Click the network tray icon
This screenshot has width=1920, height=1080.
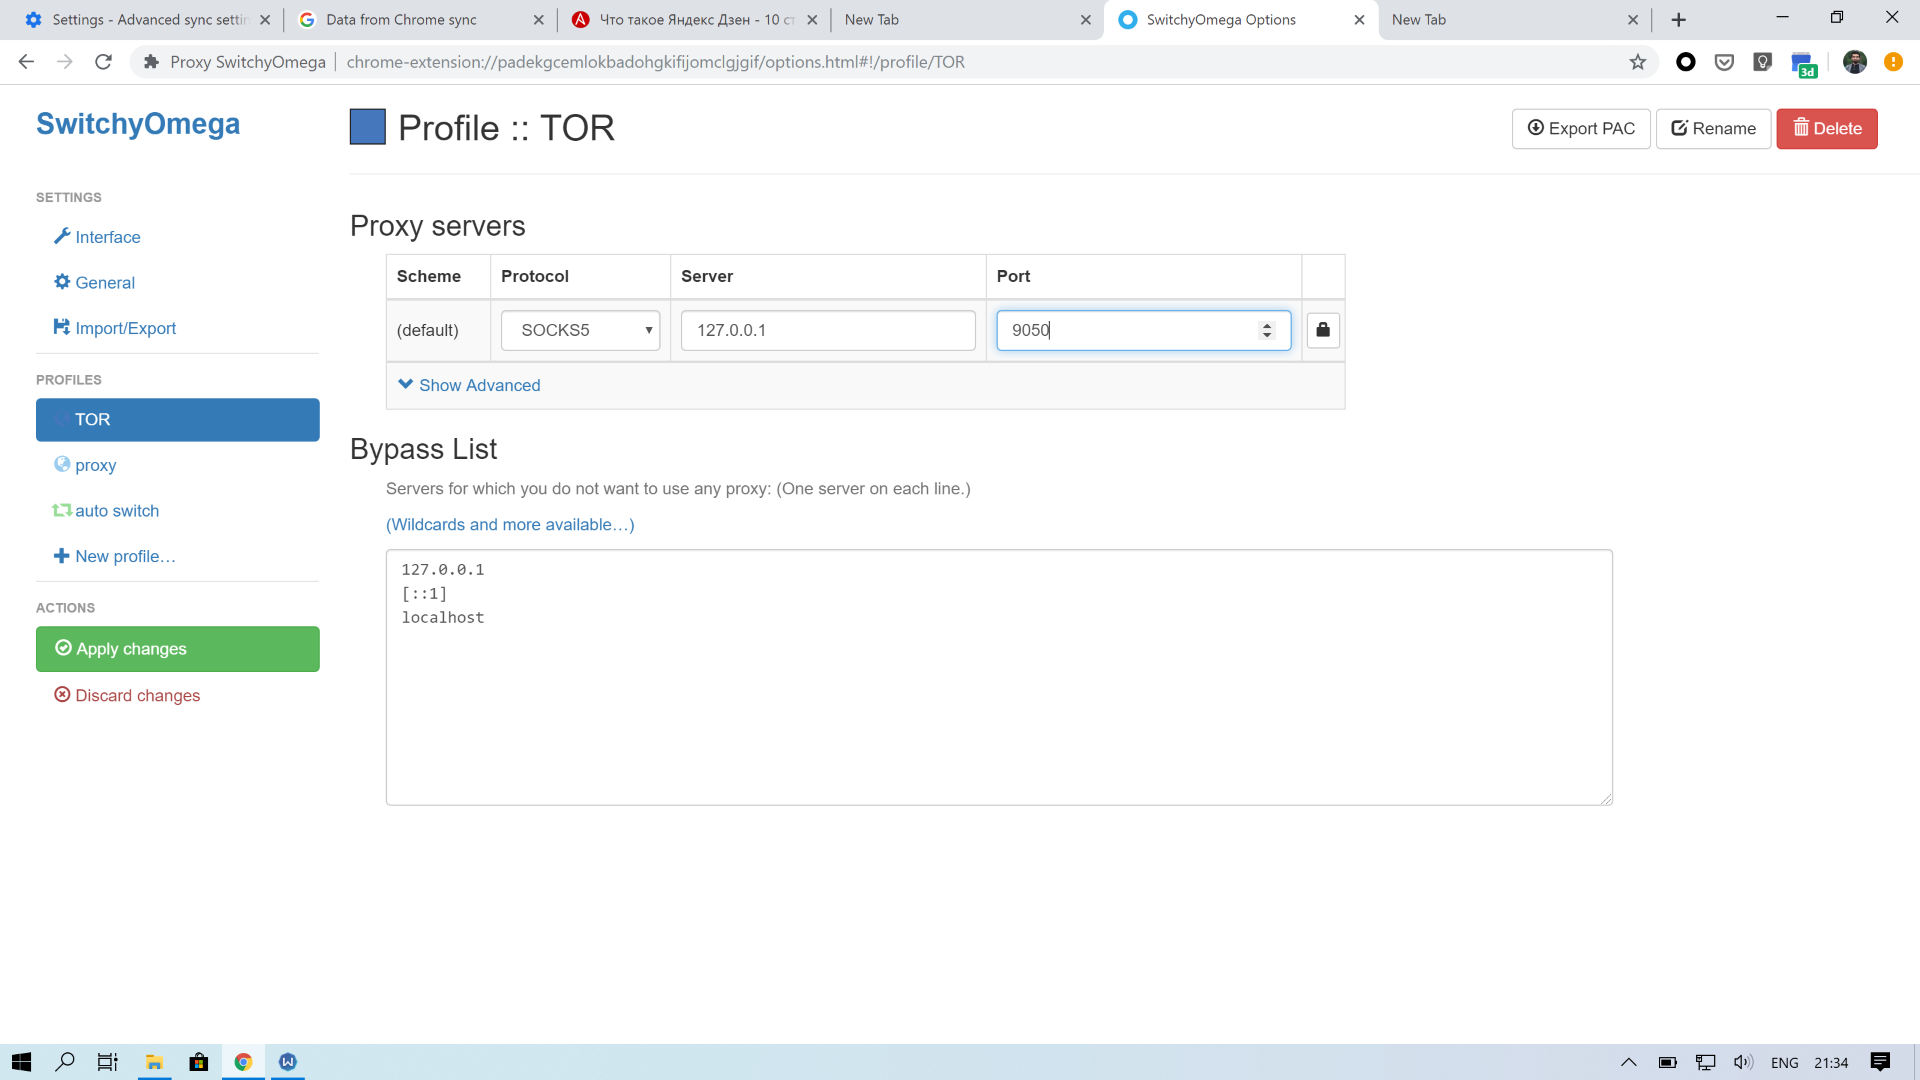coord(1706,1062)
